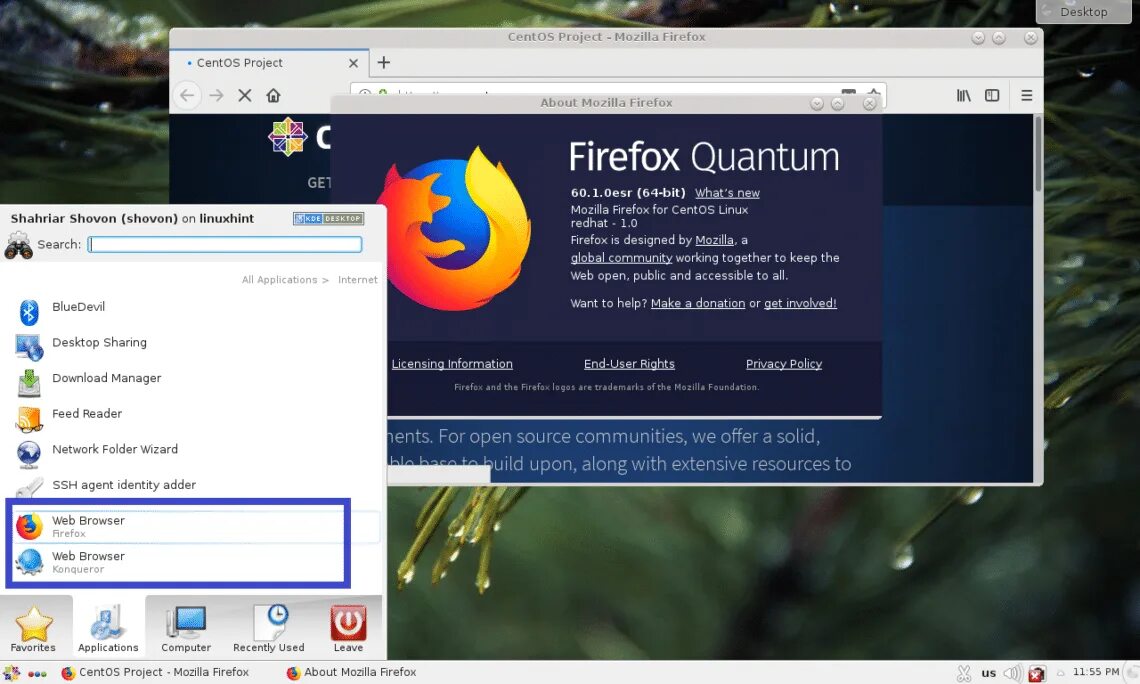Click the network disconnected tray icon
This screenshot has width=1140, height=684.
click(1037, 674)
